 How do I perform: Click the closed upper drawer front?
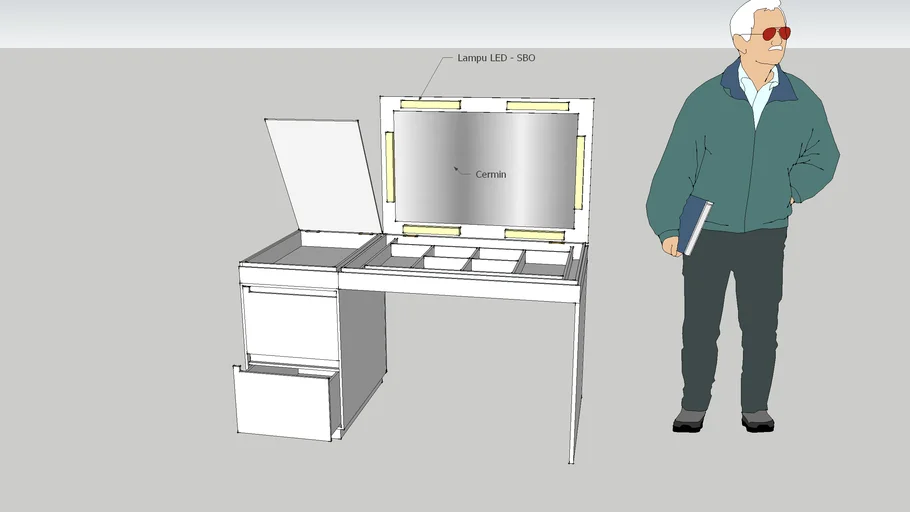coord(292,324)
